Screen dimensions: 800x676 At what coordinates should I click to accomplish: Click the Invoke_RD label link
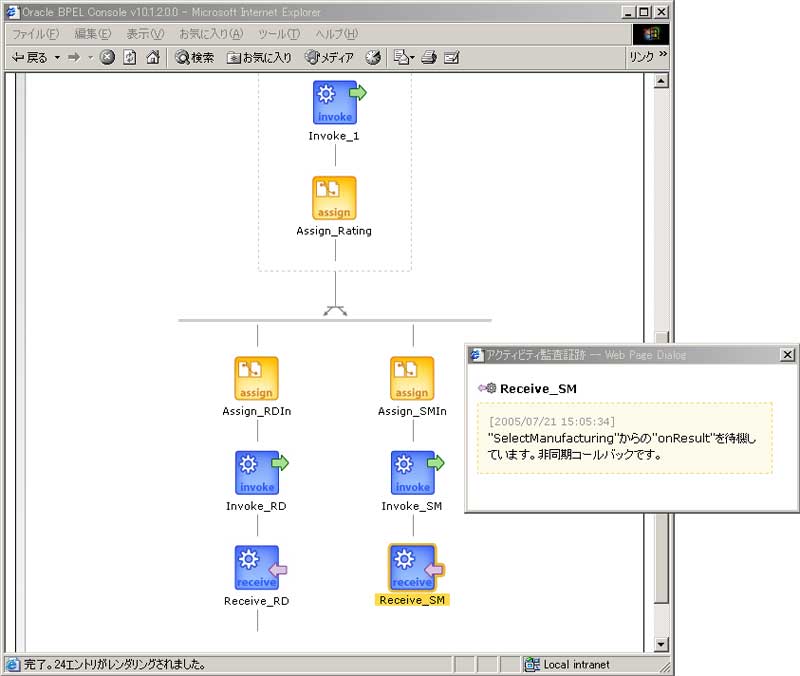click(x=256, y=506)
